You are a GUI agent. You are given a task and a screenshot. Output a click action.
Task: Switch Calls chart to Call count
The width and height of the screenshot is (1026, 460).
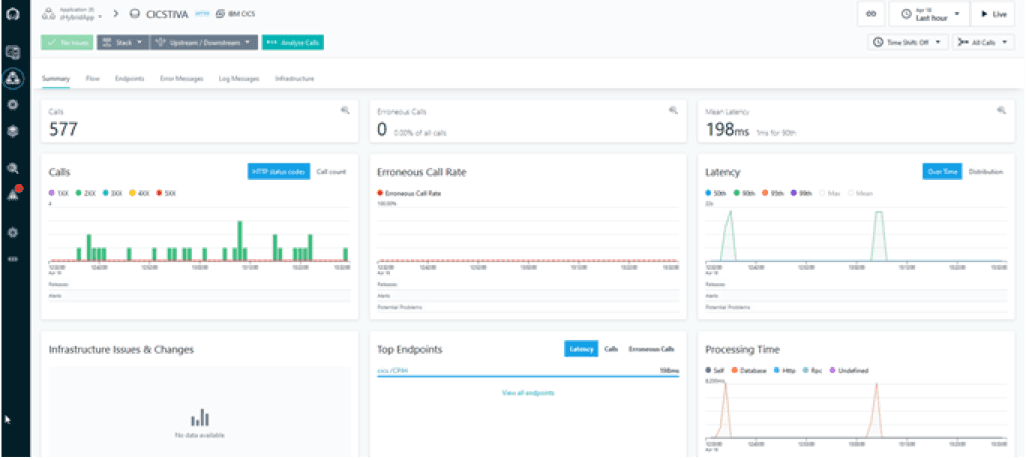pyautogui.click(x=331, y=172)
